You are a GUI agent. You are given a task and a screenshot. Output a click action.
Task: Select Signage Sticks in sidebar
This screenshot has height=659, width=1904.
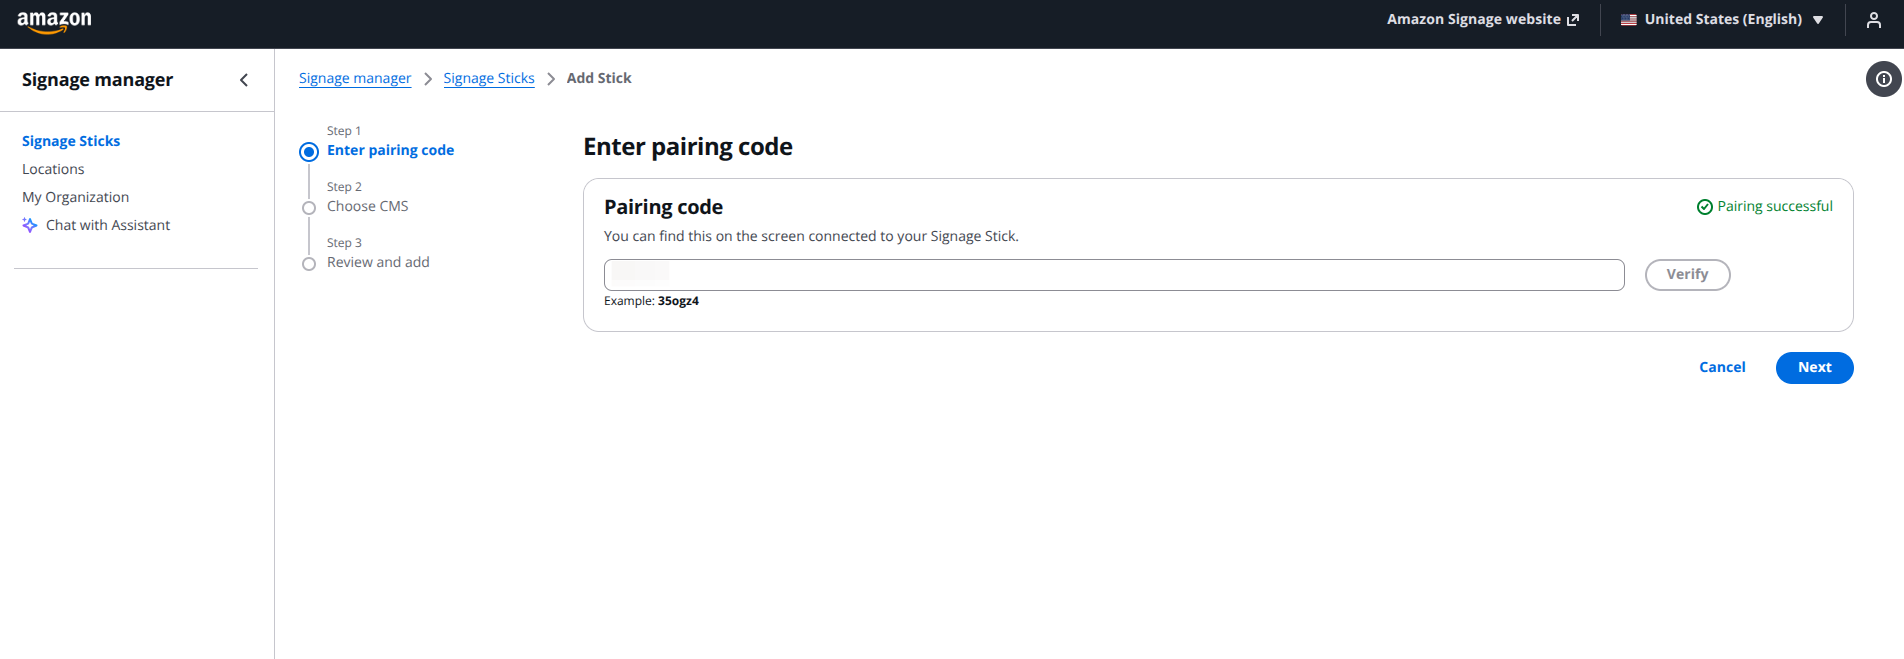(x=71, y=141)
